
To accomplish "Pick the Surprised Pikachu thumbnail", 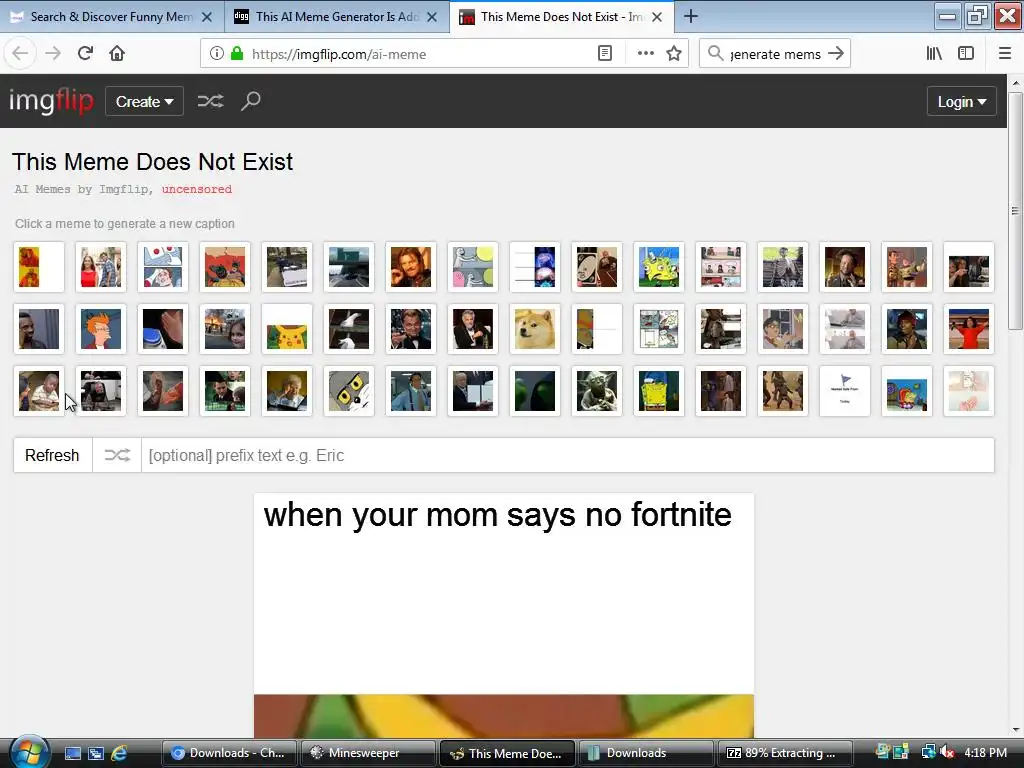I will 287,329.
